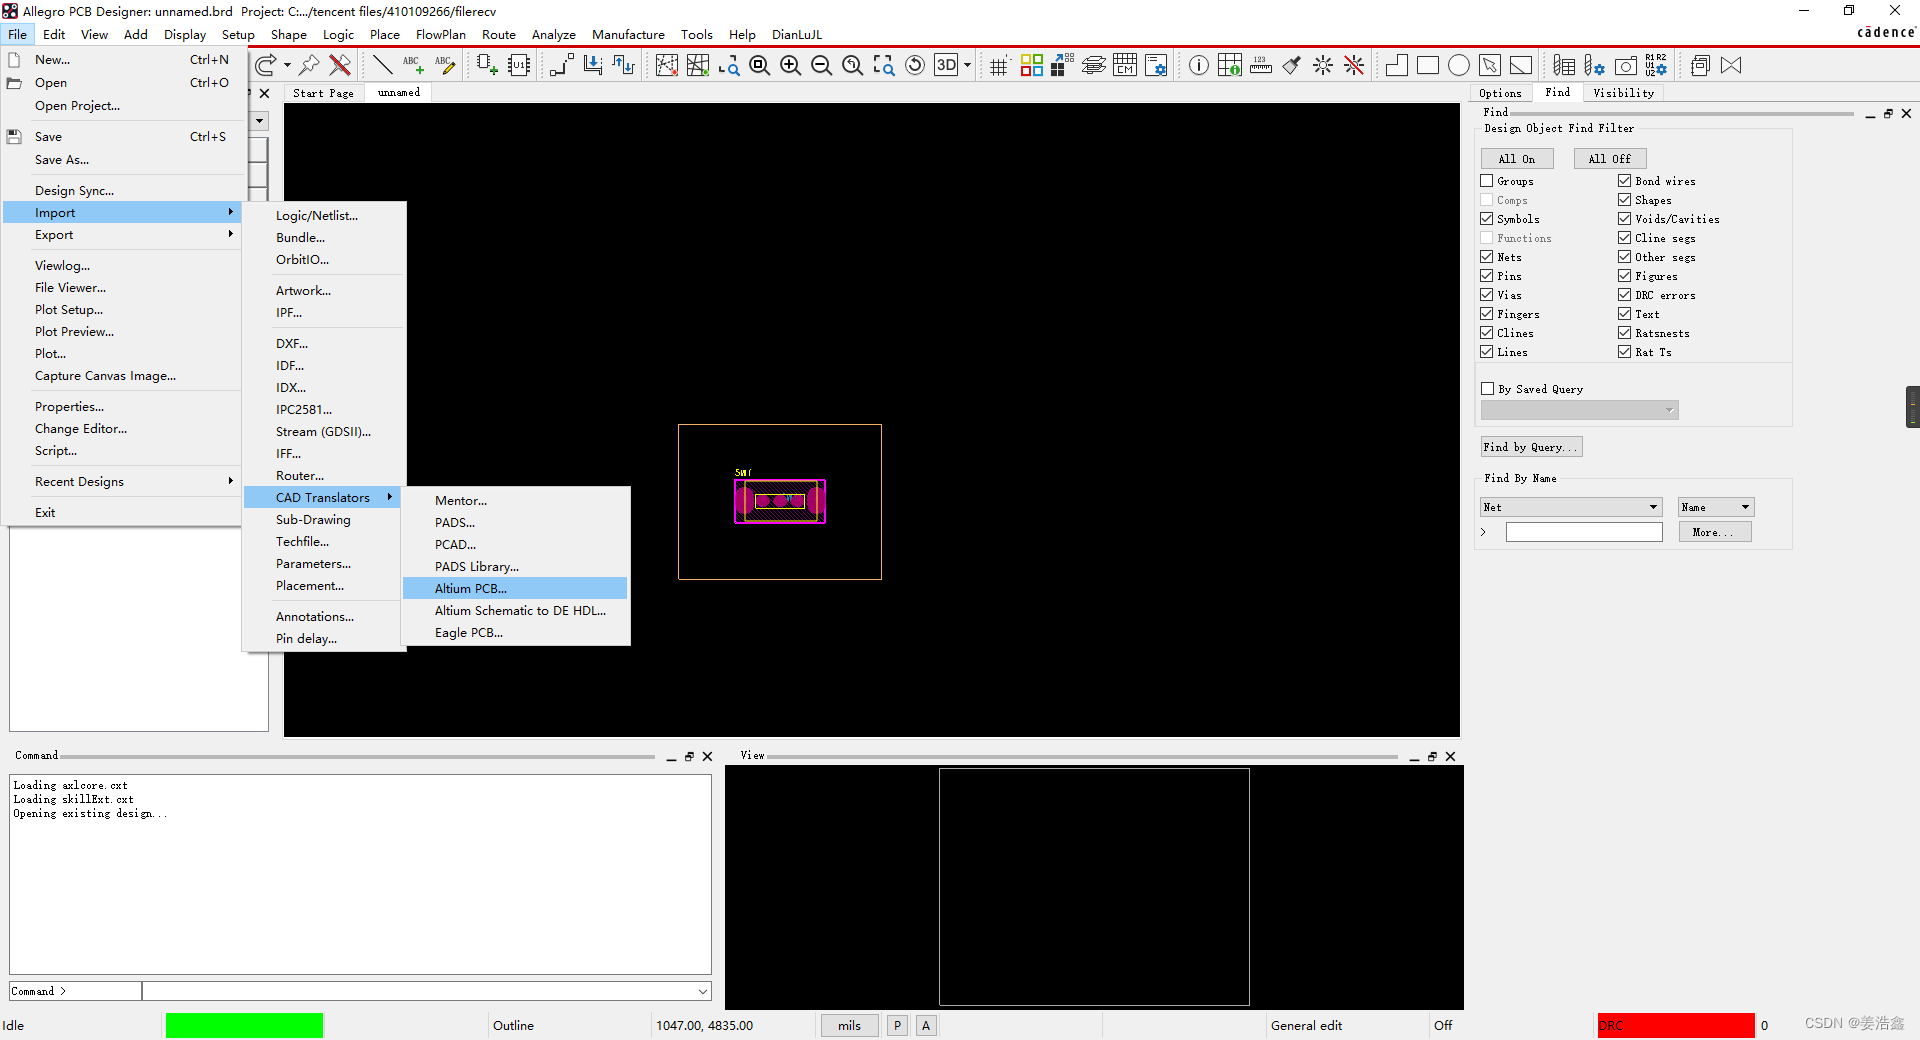1920x1040 pixels.
Task: Expand the dropdown arrow under the File menu
Action: 260,121
